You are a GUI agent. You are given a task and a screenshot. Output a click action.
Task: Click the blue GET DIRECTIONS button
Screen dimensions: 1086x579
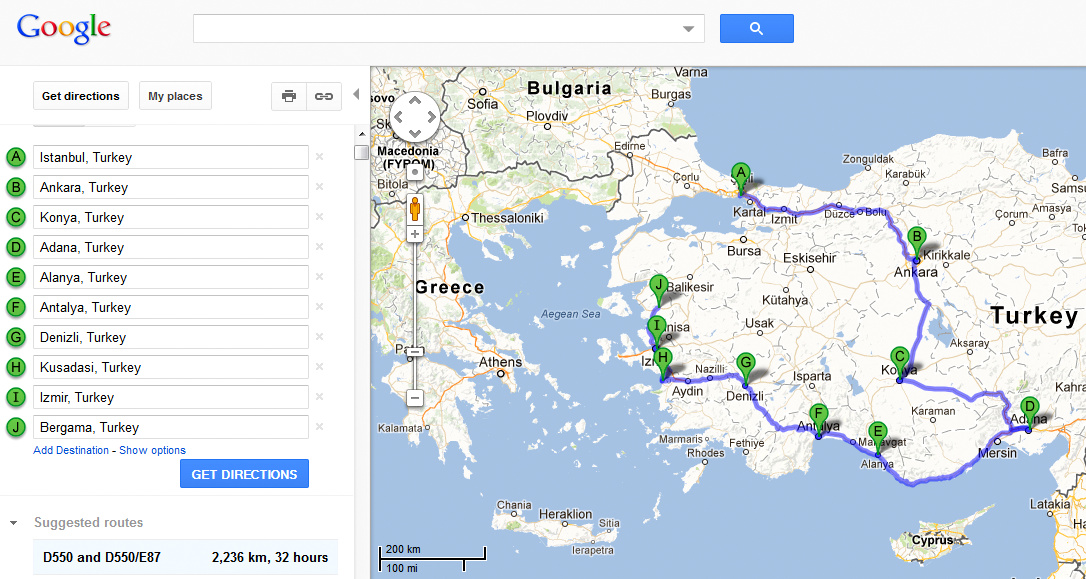[x=244, y=474]
